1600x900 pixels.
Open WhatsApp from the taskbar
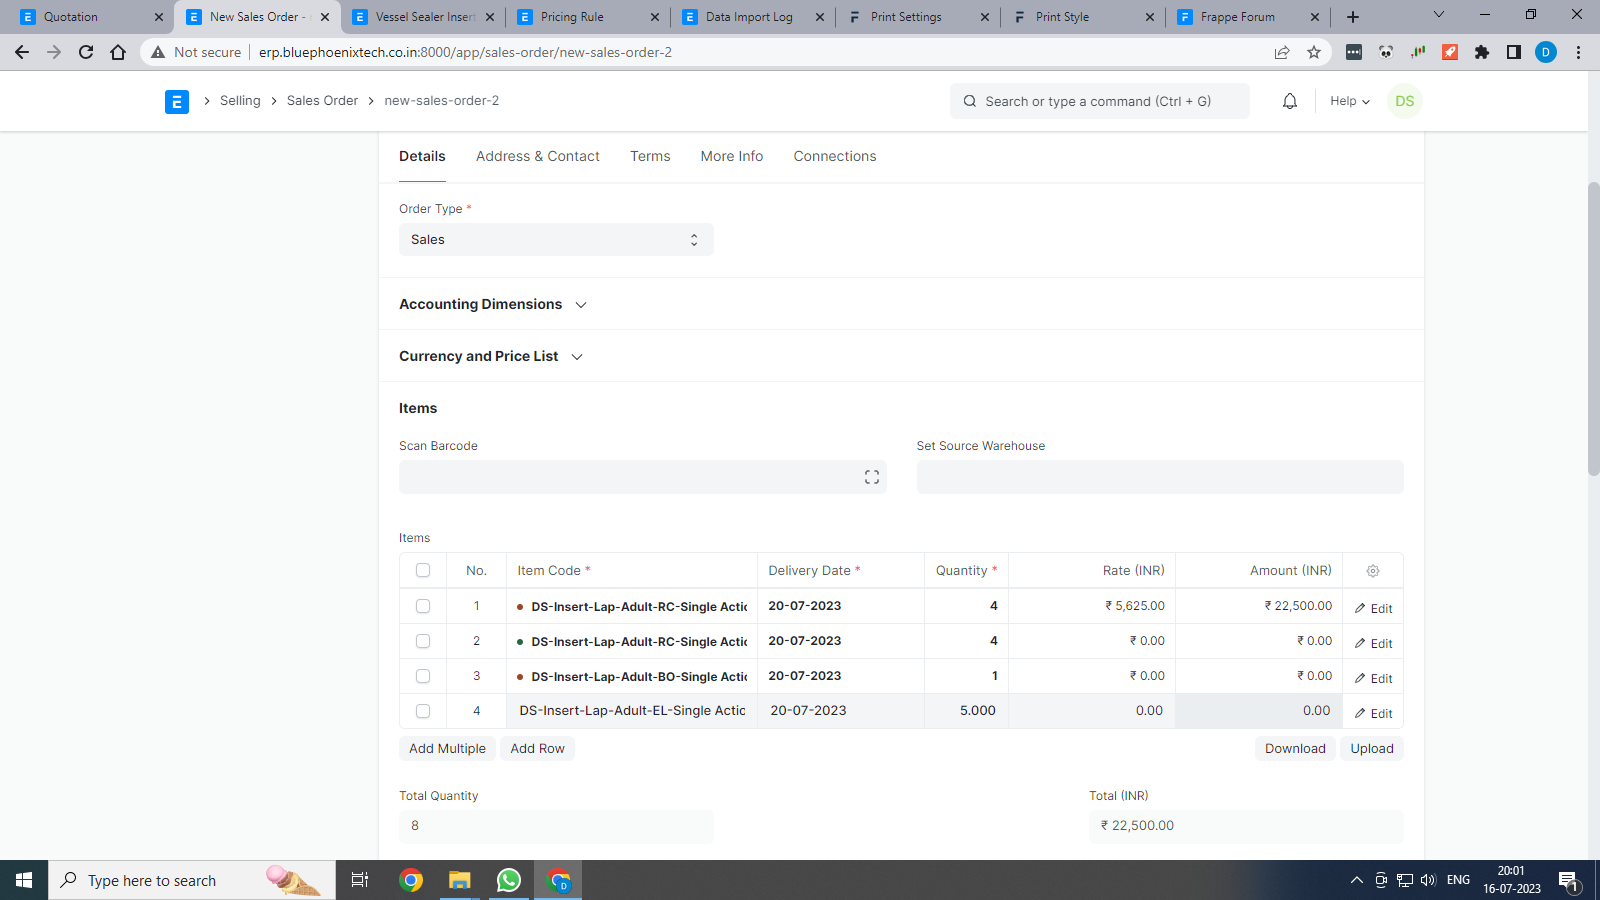(509, 880)
